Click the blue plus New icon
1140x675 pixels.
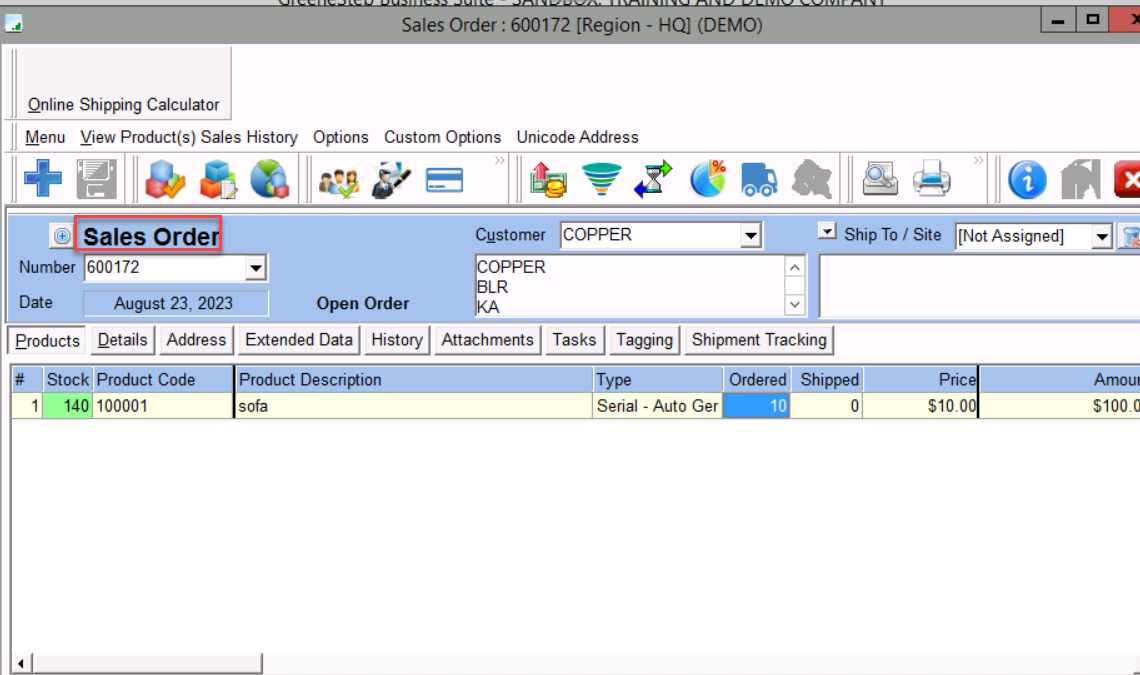(43, 180)
